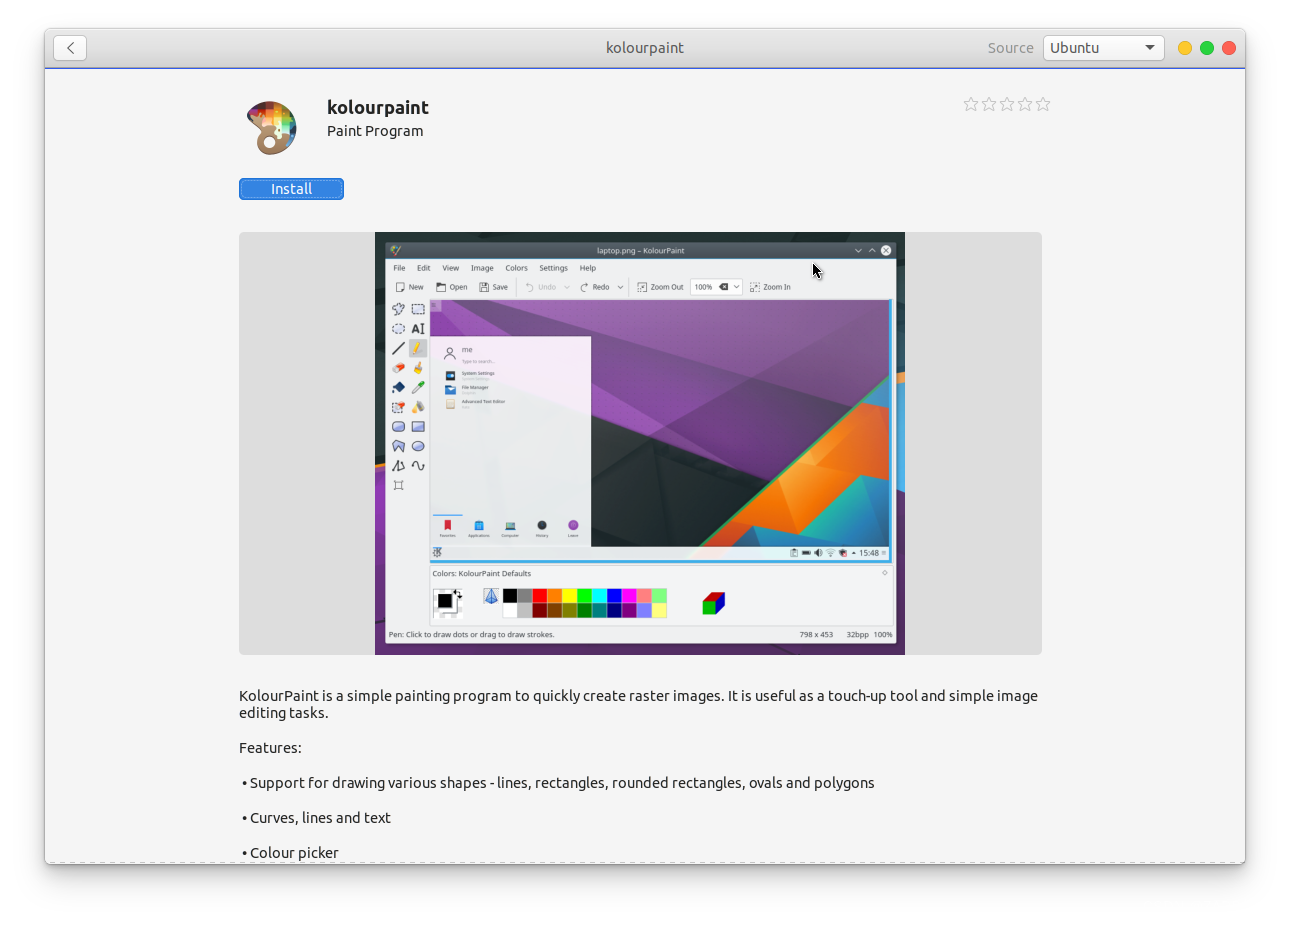Rate kolourpaint with the fourth star
This screenshot has width=1290, height=925.
click(x=1025, y=104)
